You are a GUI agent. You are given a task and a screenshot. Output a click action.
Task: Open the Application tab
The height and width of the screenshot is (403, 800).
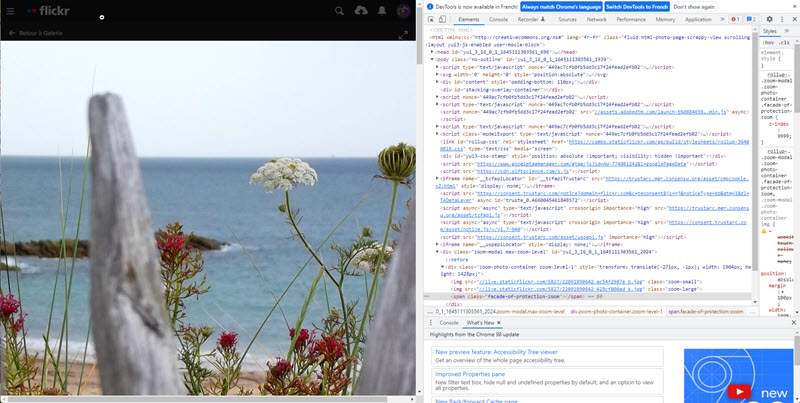[x=698, y=19]
